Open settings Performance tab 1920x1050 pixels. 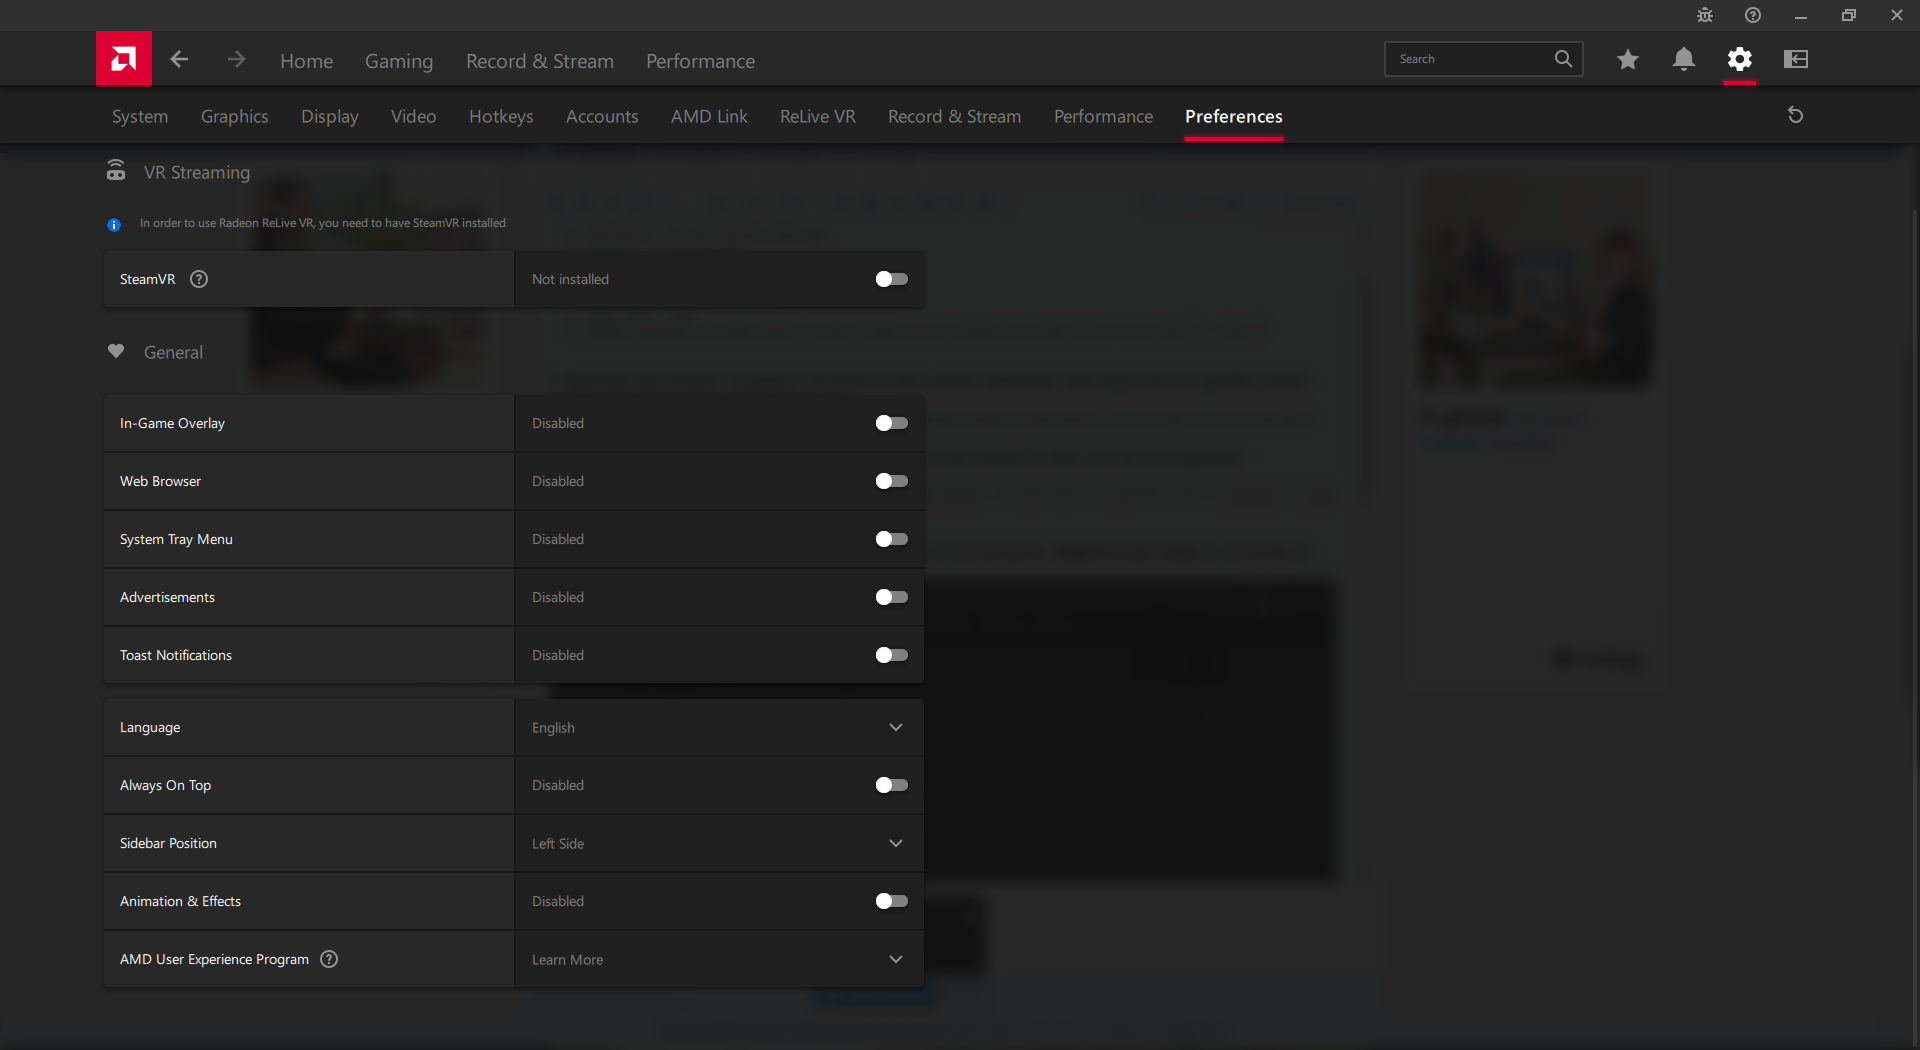tap(1103, 116)
